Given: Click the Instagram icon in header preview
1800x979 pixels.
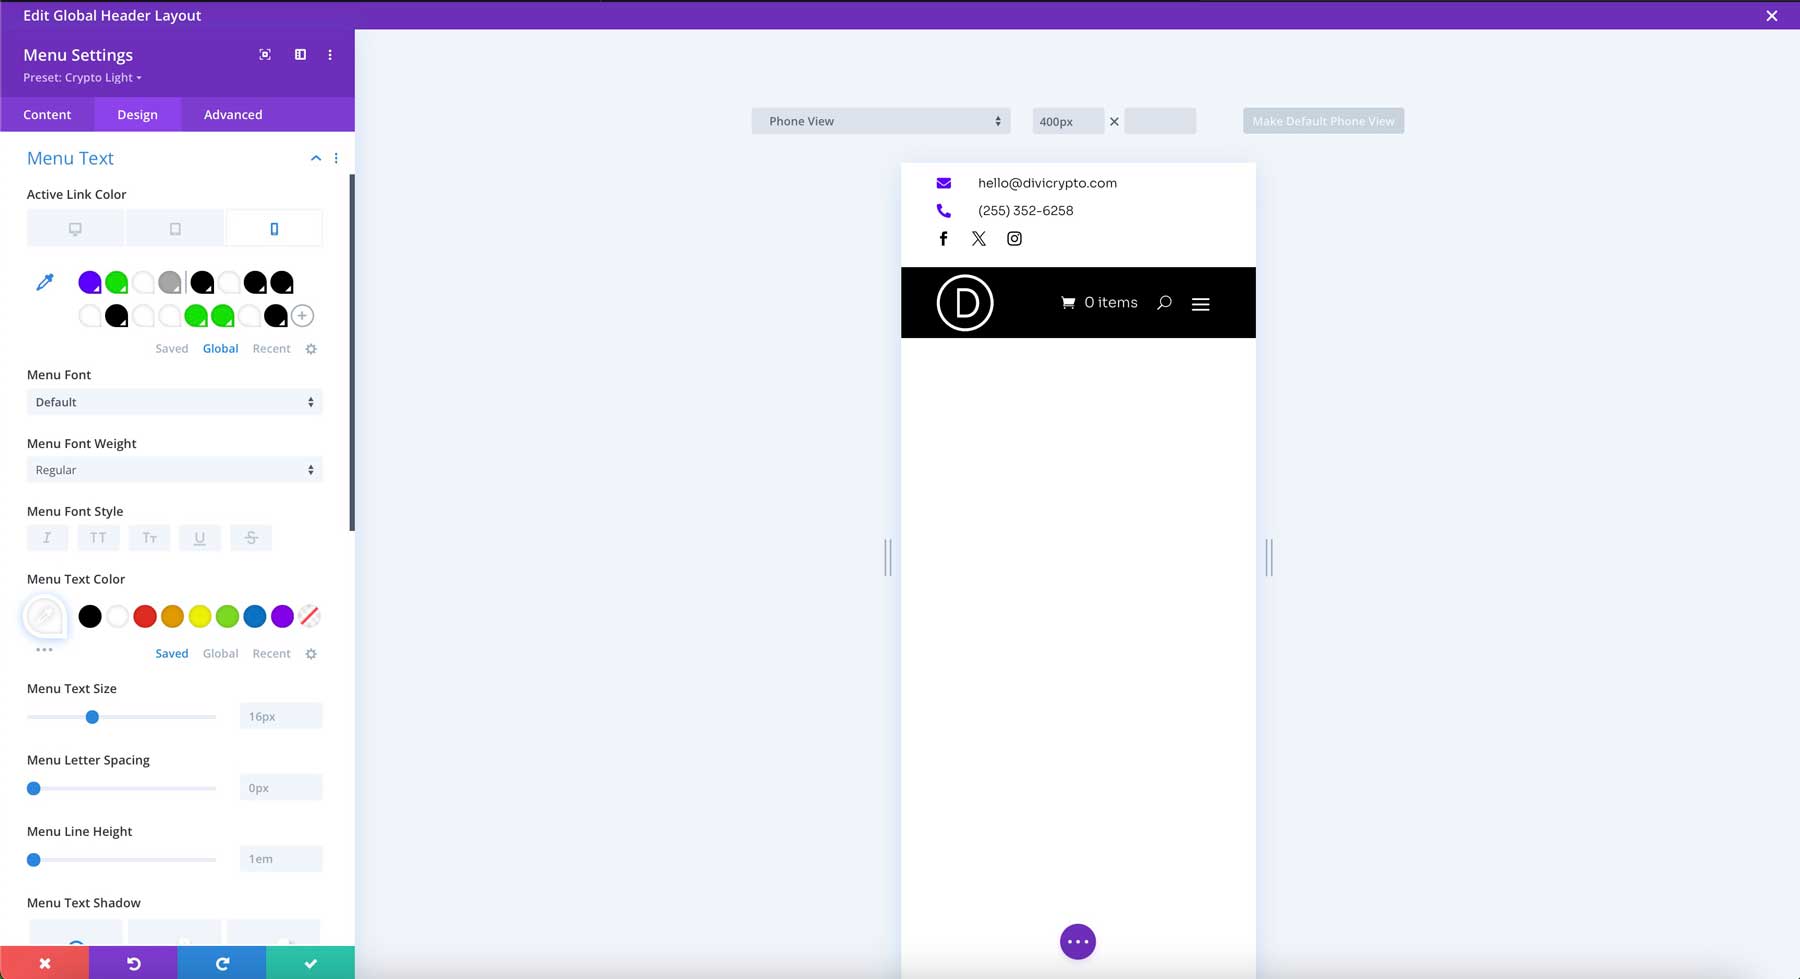Looking at the screenshot, I should click(x=1014, y=238).
